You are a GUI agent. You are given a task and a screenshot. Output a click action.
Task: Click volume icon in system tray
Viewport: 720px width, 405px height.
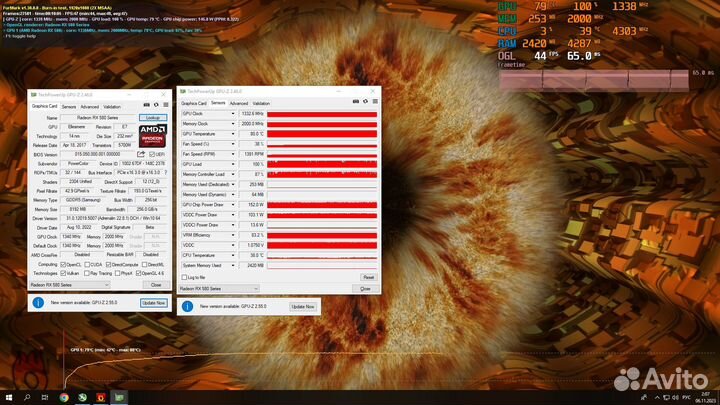[x=675, y=397]
